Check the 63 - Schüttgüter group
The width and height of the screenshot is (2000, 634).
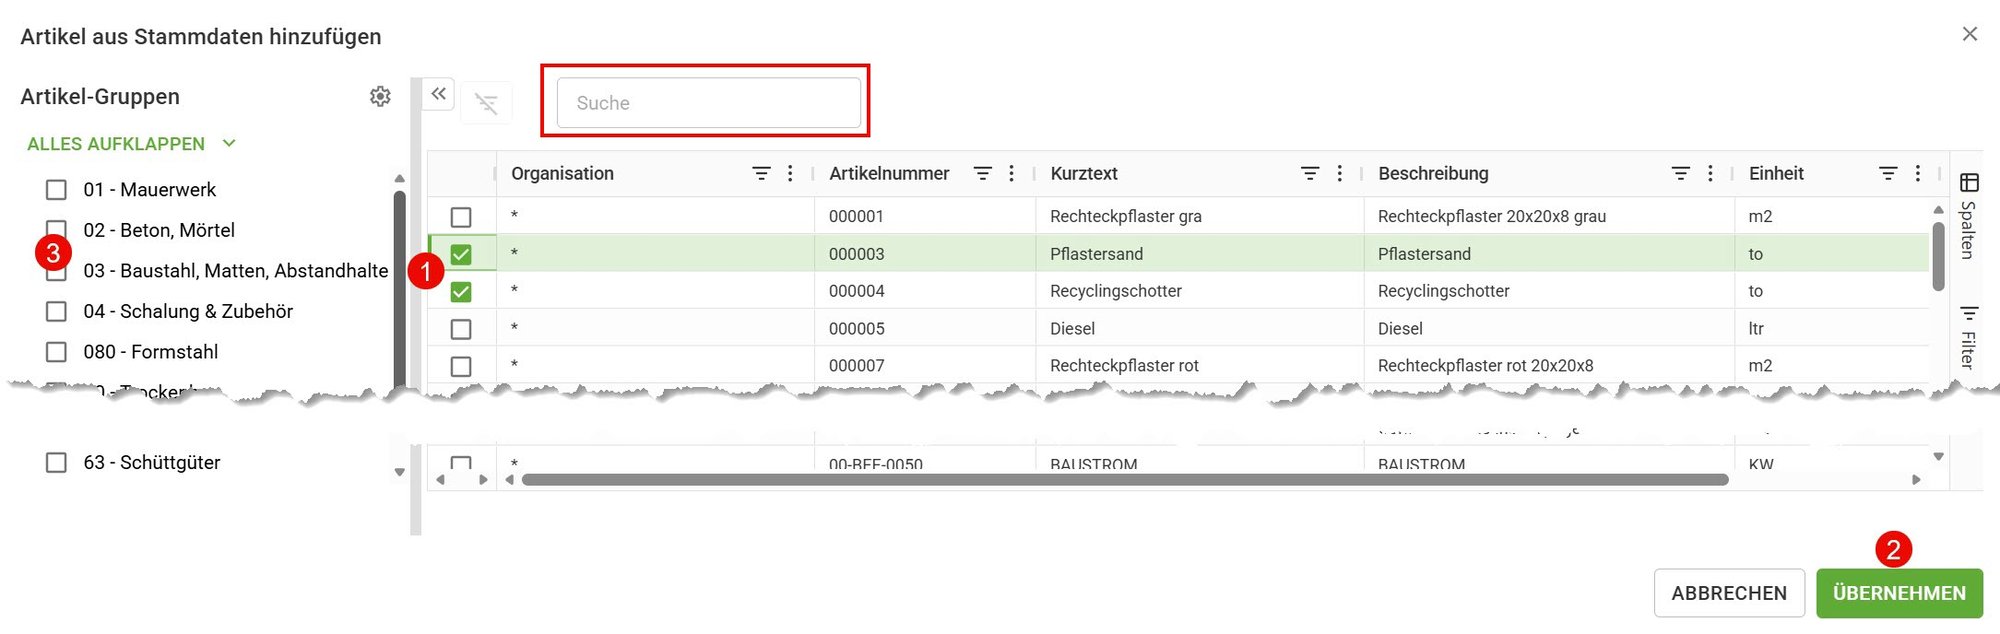point(57,463)
